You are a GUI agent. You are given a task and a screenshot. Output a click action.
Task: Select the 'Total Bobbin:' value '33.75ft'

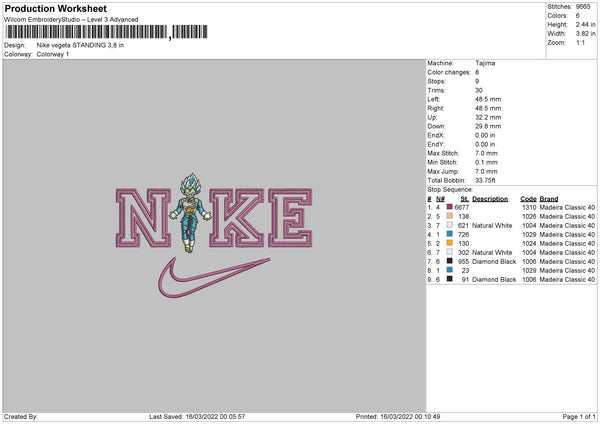point(486,180)
